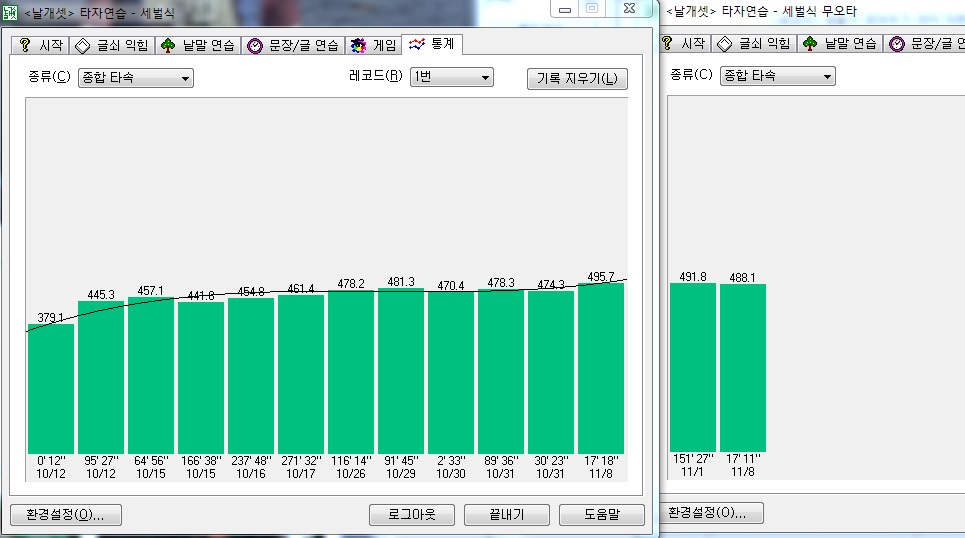Close the left 세벌식 window
The height and width of the screenshot is (538, 965).
(x=629, y=9)
